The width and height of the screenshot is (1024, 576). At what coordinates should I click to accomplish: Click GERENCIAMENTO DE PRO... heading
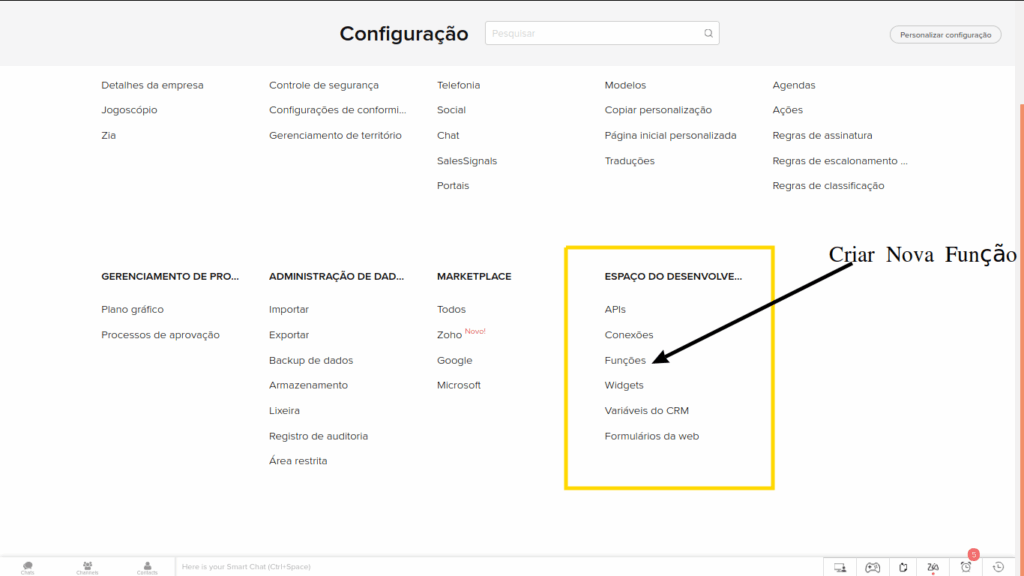170,276
